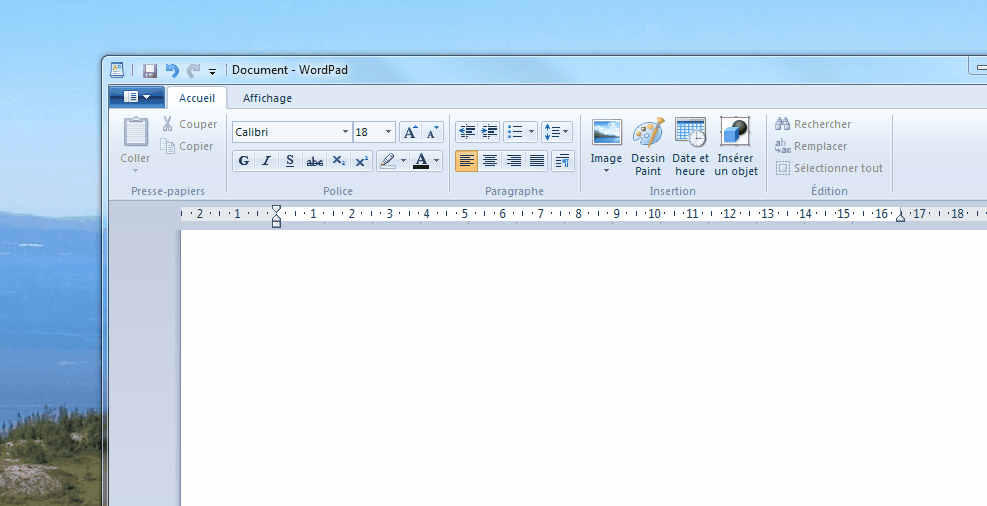The image size is (987, 506).
Task: Decrease the paragraph indent
Action: [x=467, y=132]
